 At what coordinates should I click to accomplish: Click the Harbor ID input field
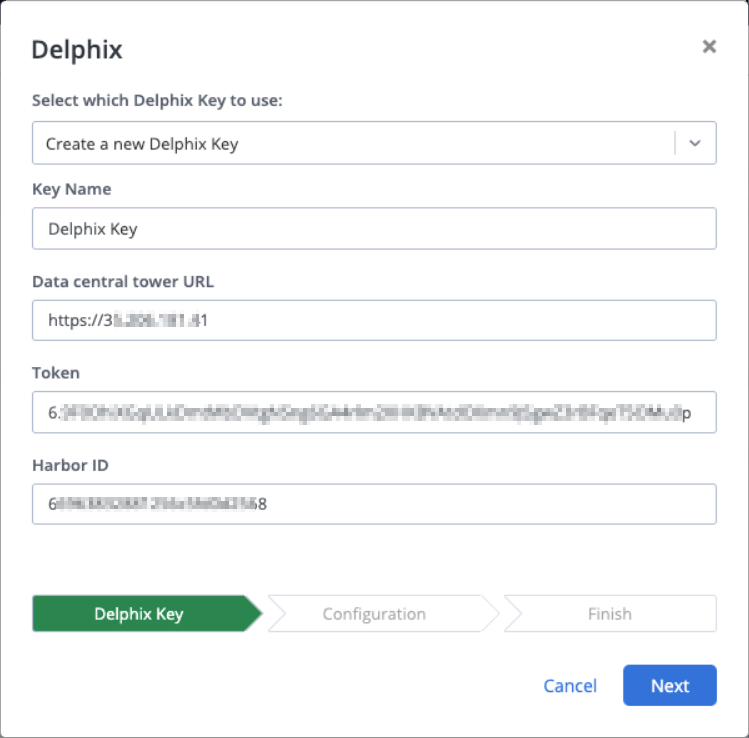(x=374, y=504)
